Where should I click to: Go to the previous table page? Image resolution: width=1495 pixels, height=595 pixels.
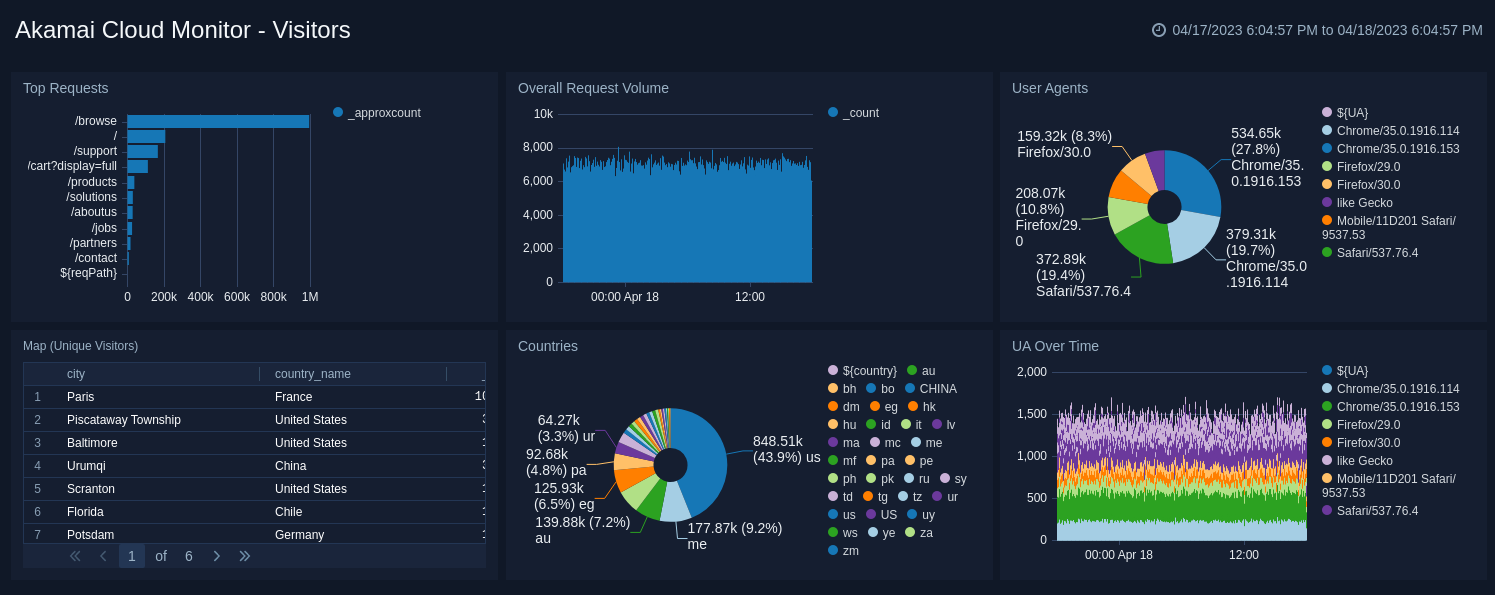103,555
